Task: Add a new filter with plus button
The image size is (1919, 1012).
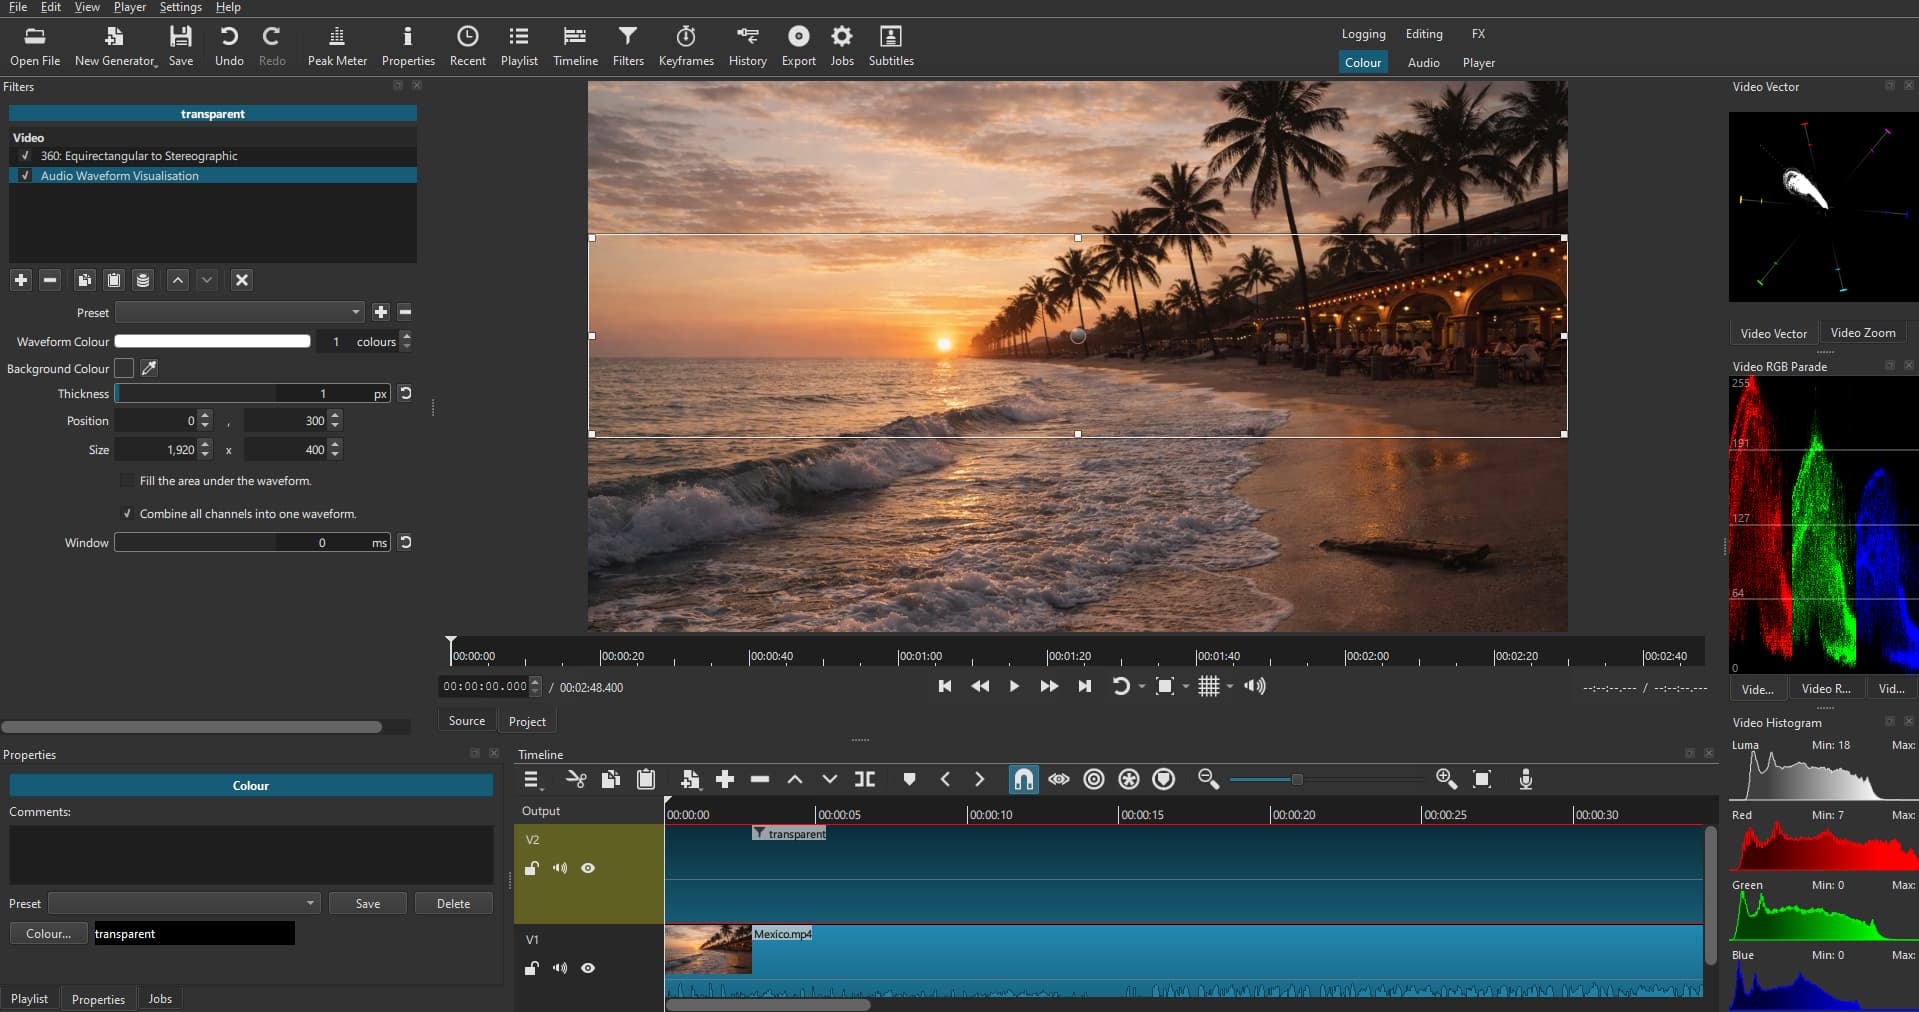Action: click(21, 280)
